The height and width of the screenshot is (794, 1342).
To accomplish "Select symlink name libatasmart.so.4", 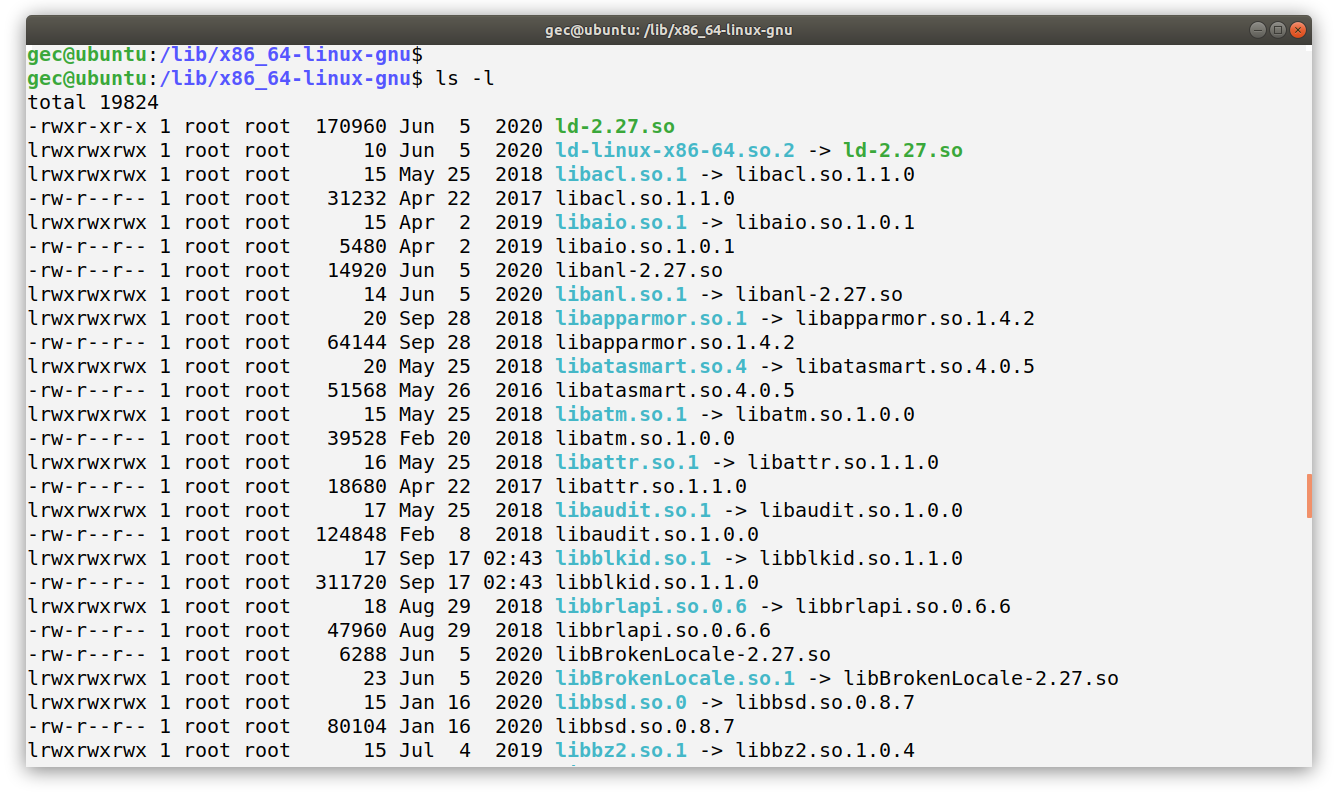I will point(651,366).
